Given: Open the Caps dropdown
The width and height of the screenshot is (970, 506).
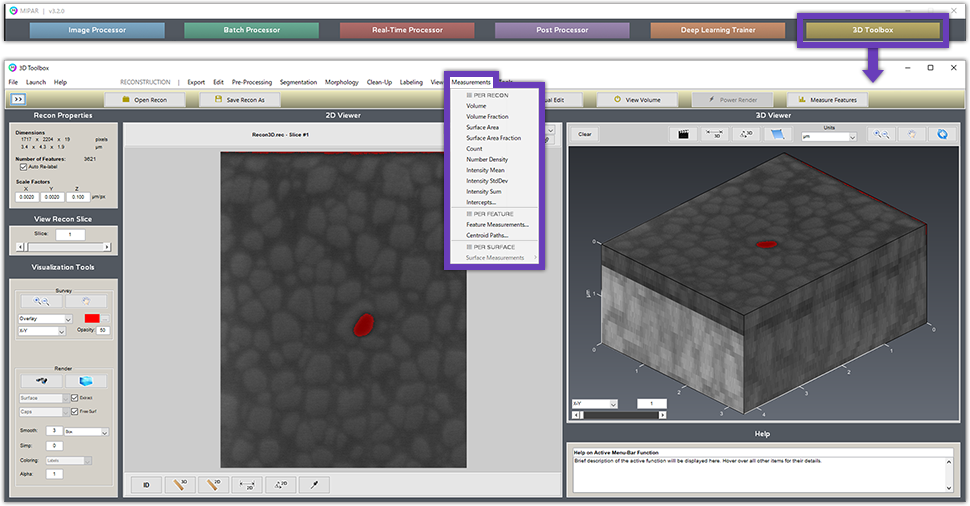Looking at the screenshot, I should click(x=43, y=411).
